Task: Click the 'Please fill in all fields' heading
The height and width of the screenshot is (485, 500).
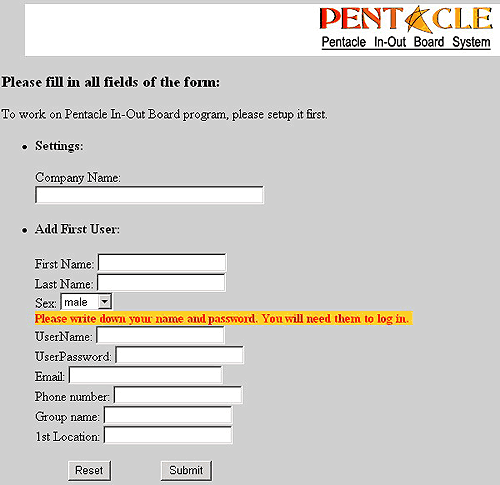Action: click(111, 82)
